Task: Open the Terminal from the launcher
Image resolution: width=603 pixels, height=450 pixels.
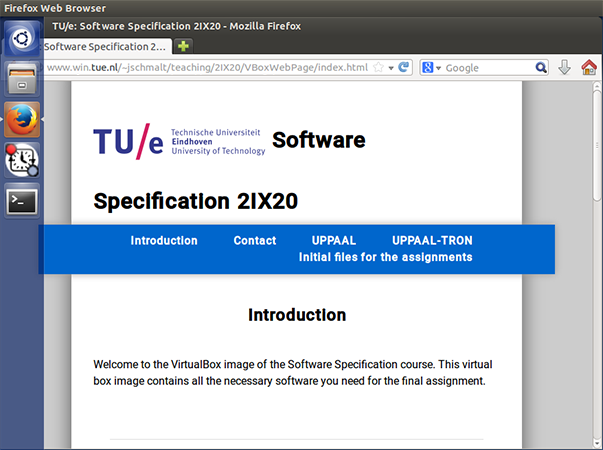Action: (x=21, y=200)
